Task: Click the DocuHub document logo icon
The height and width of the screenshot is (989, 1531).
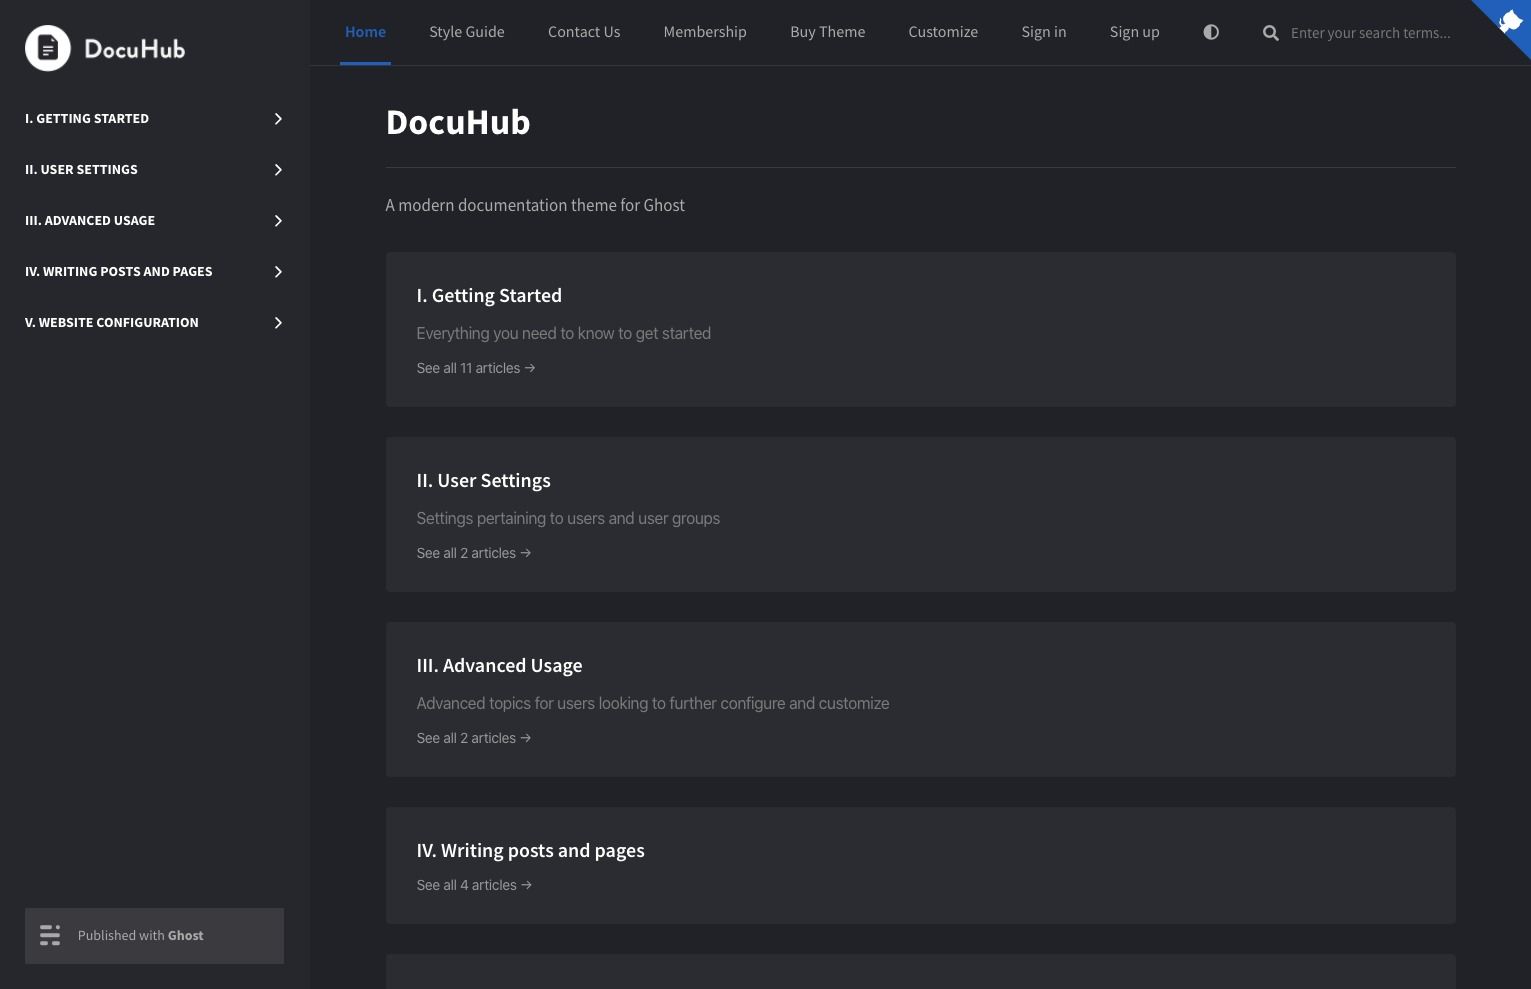Action: (48, 48)
